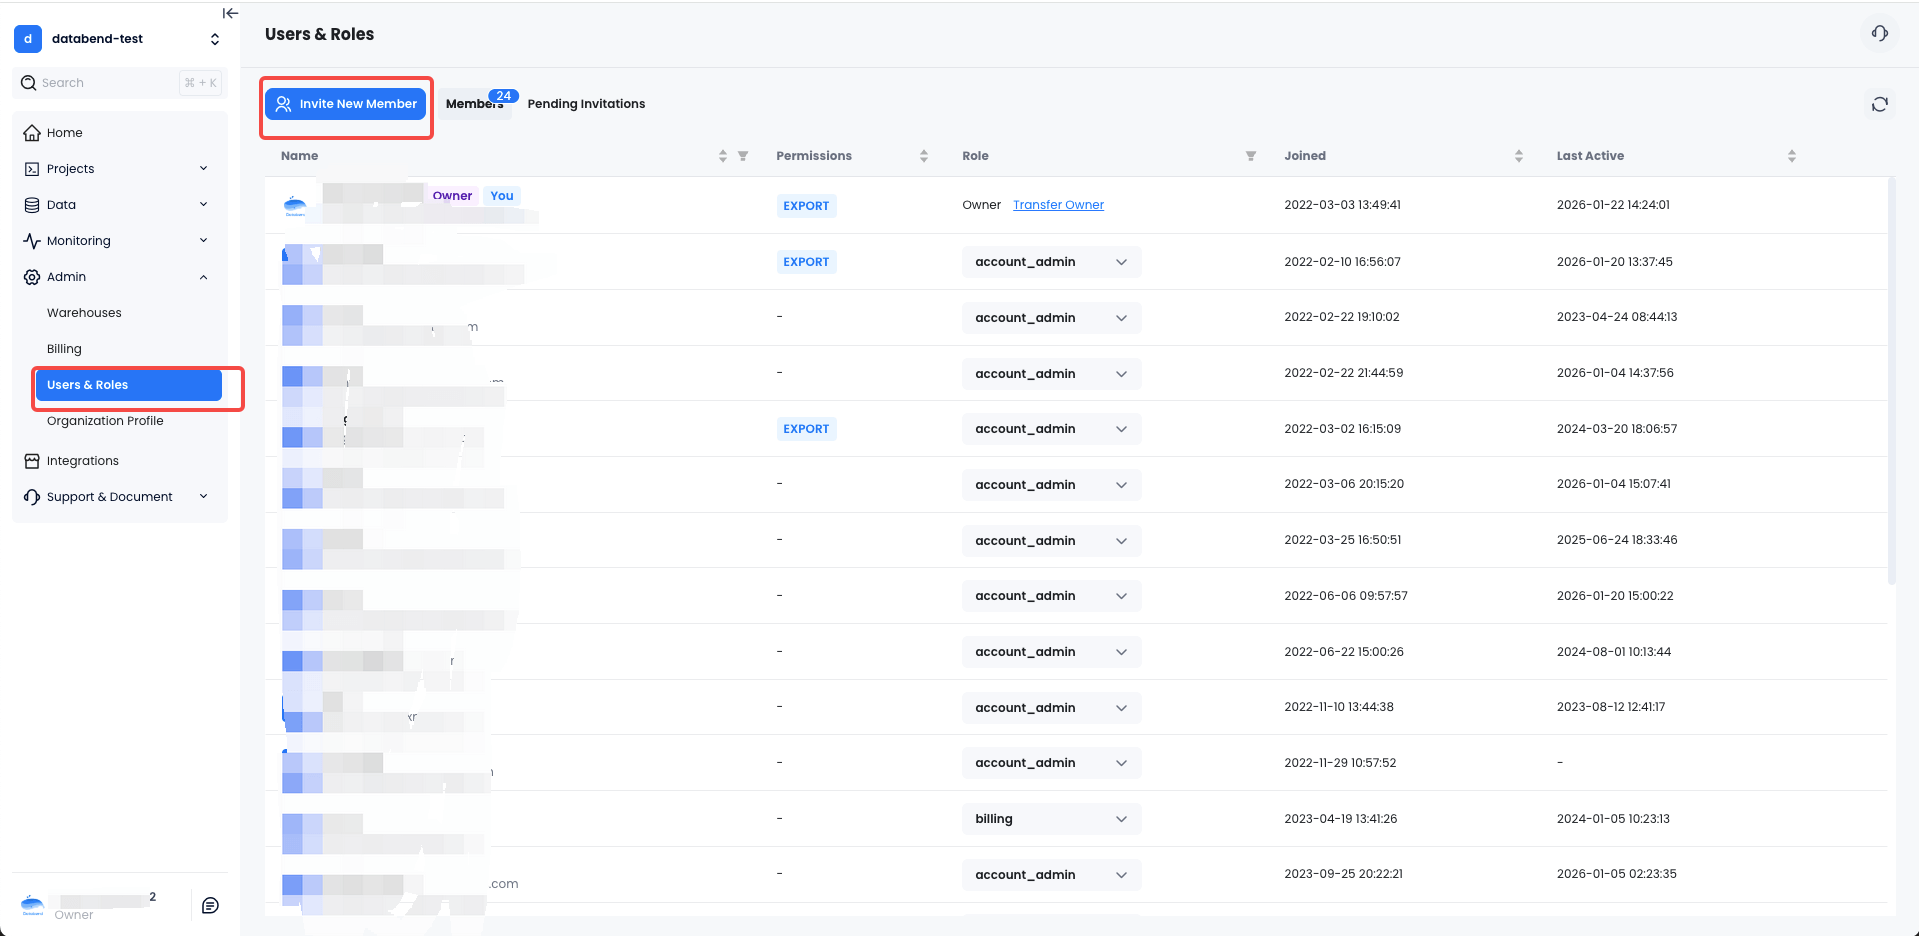This screenshot has height=936, width=1919.
Task: Open the support headset icon top right
Action: click(1879, 34)
